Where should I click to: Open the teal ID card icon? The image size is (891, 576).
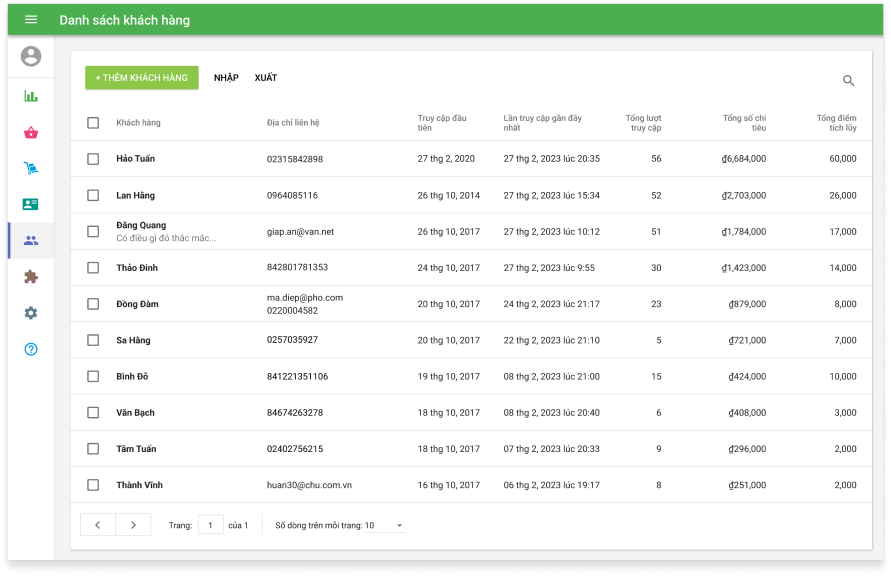tap(31, 204)
